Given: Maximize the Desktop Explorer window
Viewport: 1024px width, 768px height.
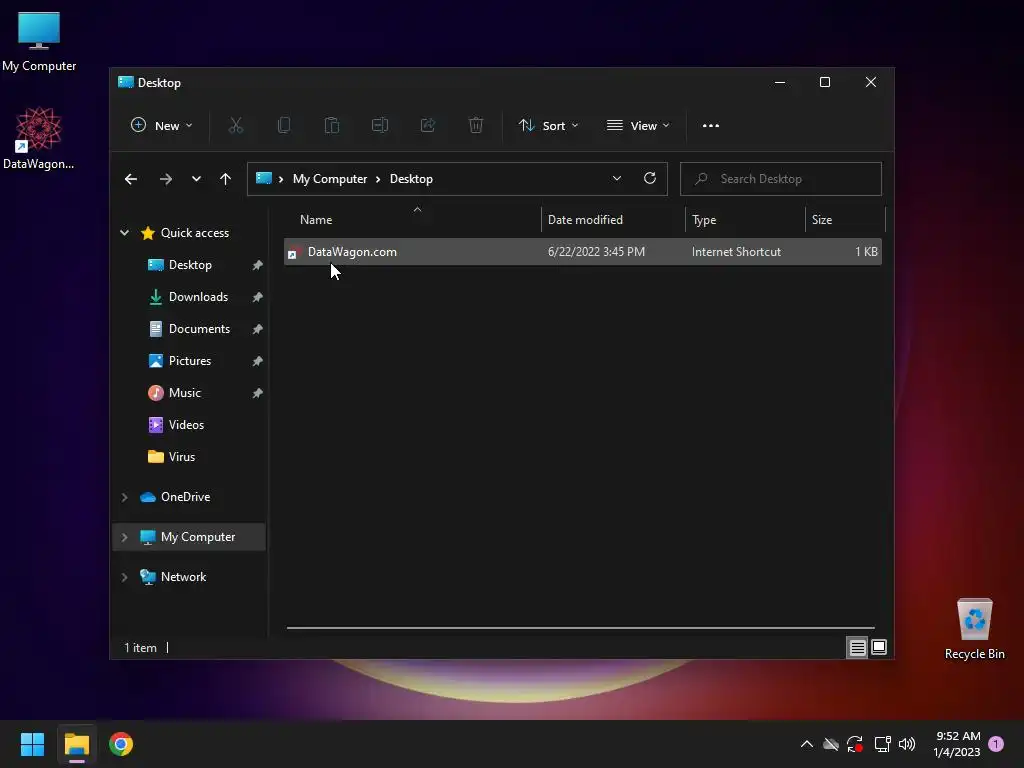Looking at the screenshot, I should (825, 82).
